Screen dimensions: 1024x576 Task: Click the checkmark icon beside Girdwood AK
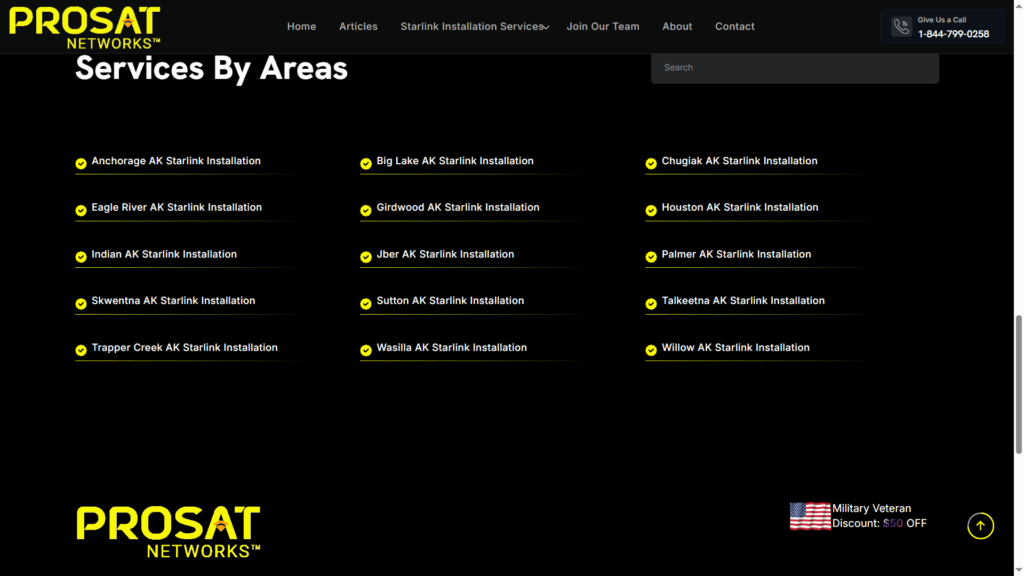point(366,210)
